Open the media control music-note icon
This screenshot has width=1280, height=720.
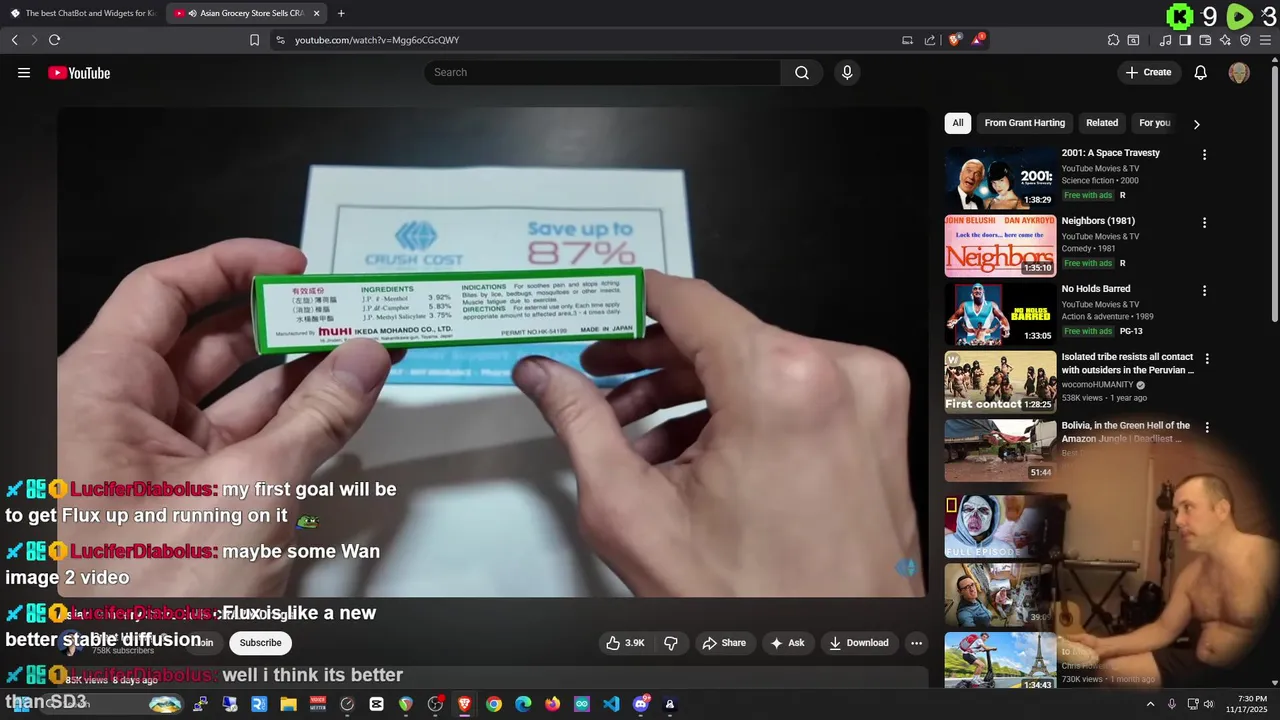pos(1165,40)
